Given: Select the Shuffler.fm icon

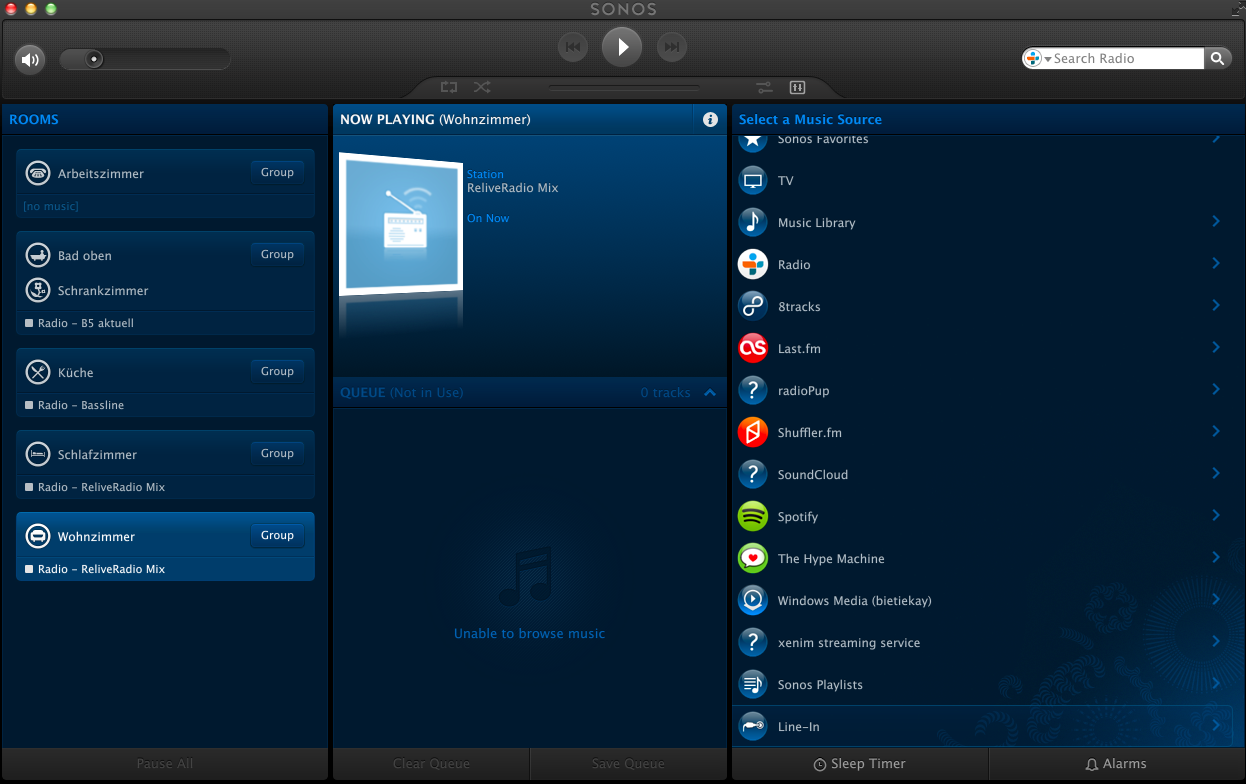Looking at the screenshot, I should 752,433.
